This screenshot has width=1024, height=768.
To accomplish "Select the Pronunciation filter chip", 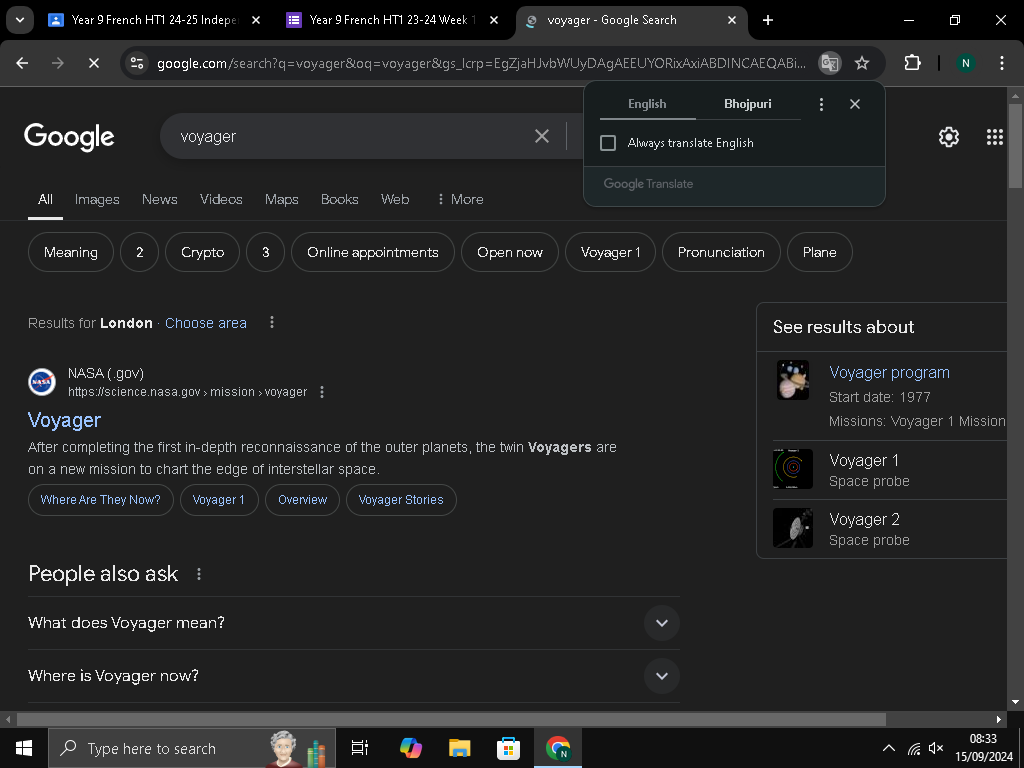I will (x=721, y=252).
